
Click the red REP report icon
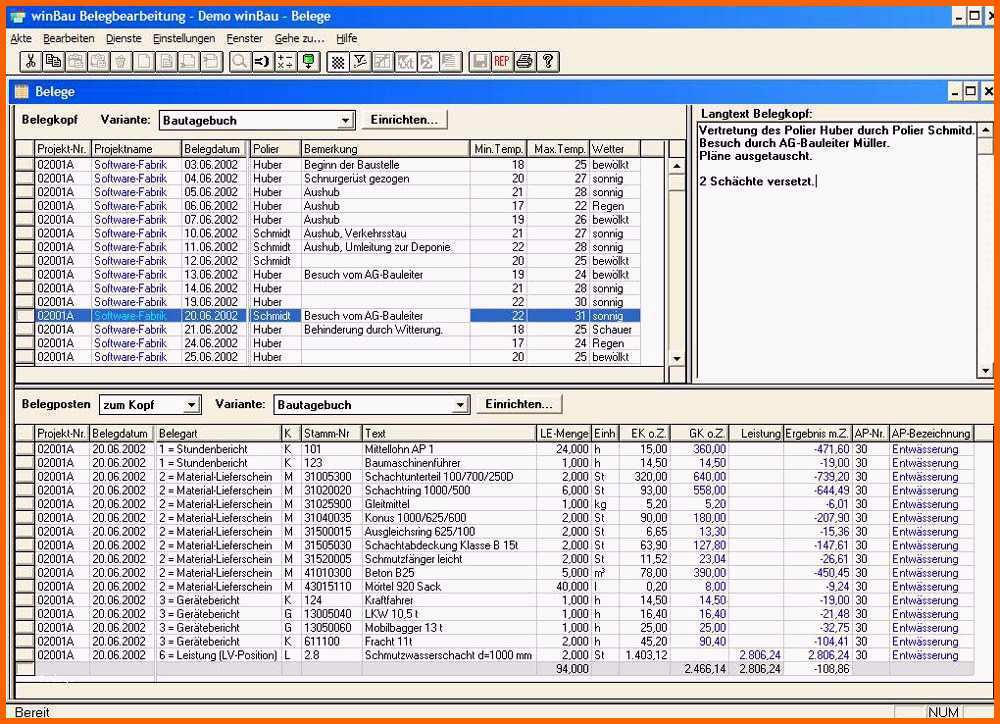pyautogui.click(x=502, y=61)
